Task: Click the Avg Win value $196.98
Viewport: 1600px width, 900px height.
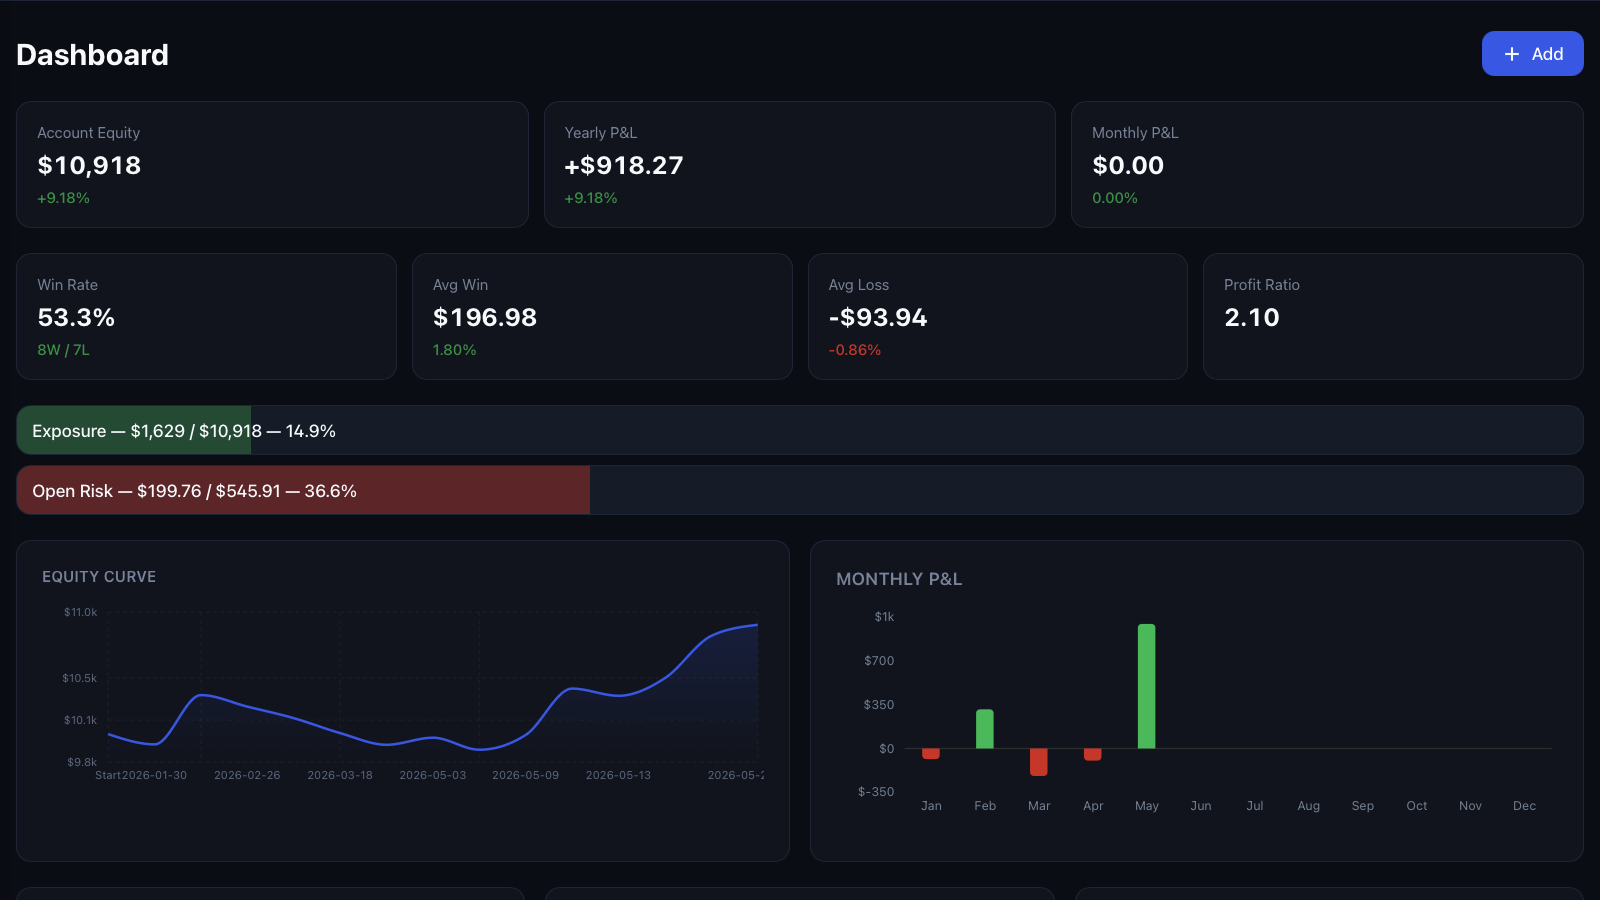Action: click(x=485, y=317)
